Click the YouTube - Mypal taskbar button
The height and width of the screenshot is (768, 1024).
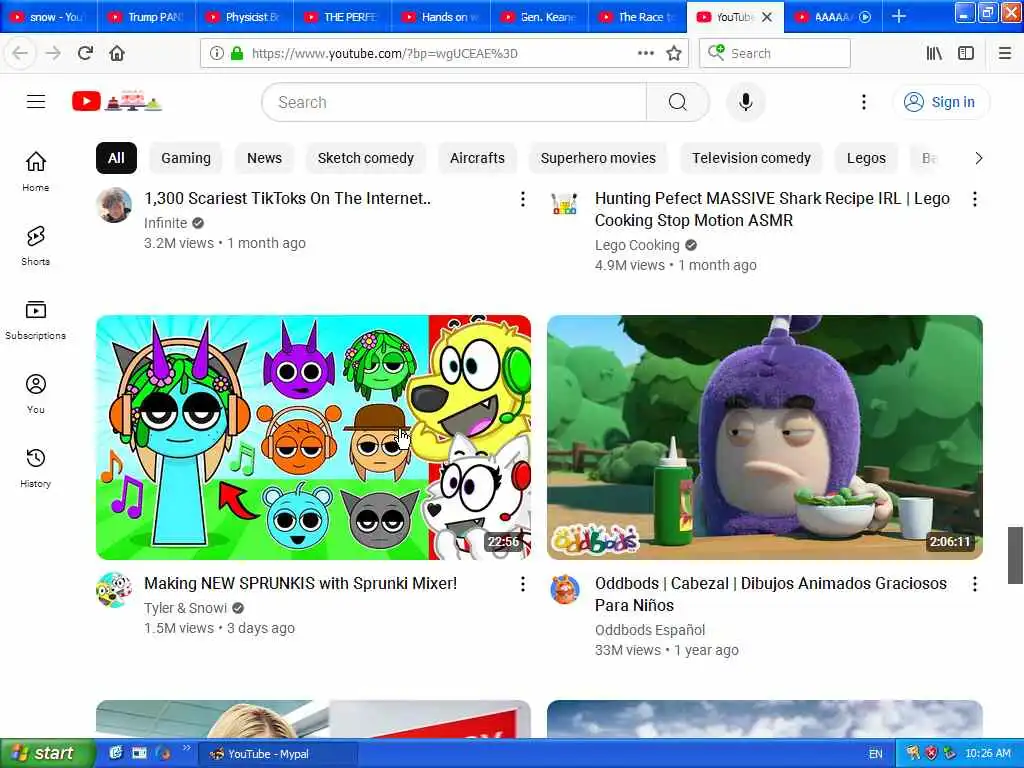pos(278,754)
